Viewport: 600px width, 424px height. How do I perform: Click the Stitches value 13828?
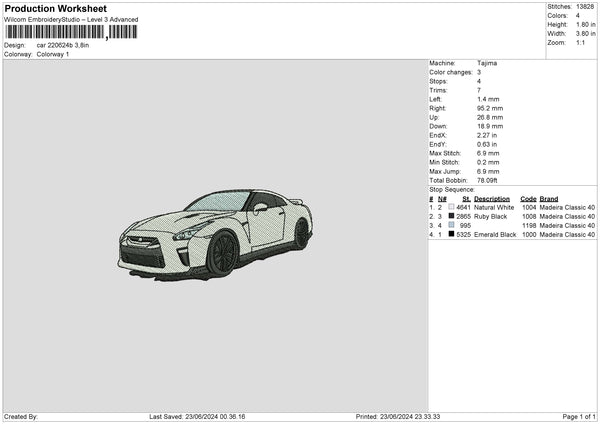click(585, 7)
